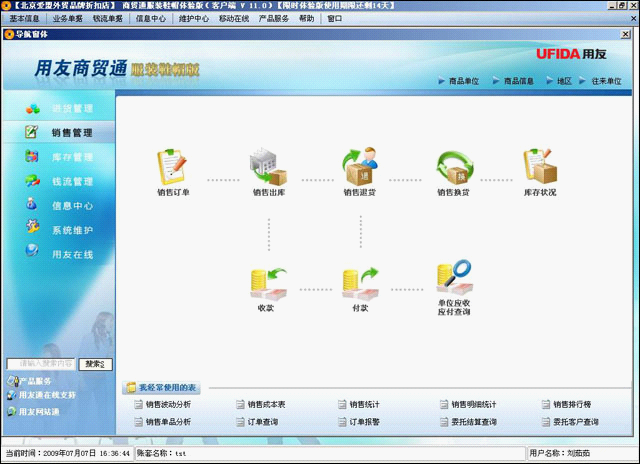The image size is (641, 465).
Task: Open the 基本信息 menu
Action: click(x=25, y=18)
